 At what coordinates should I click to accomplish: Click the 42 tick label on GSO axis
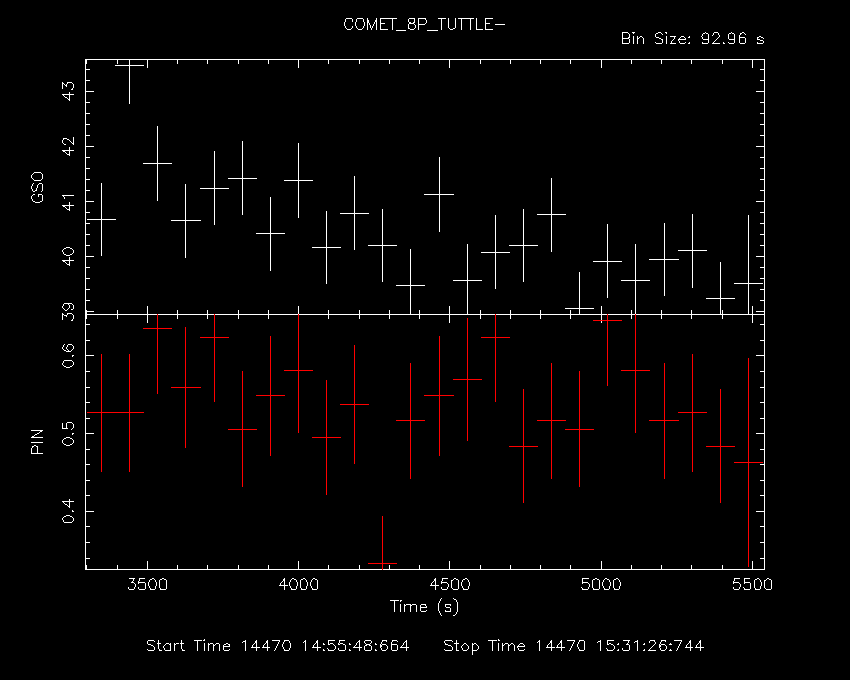(x=69, y=146)
